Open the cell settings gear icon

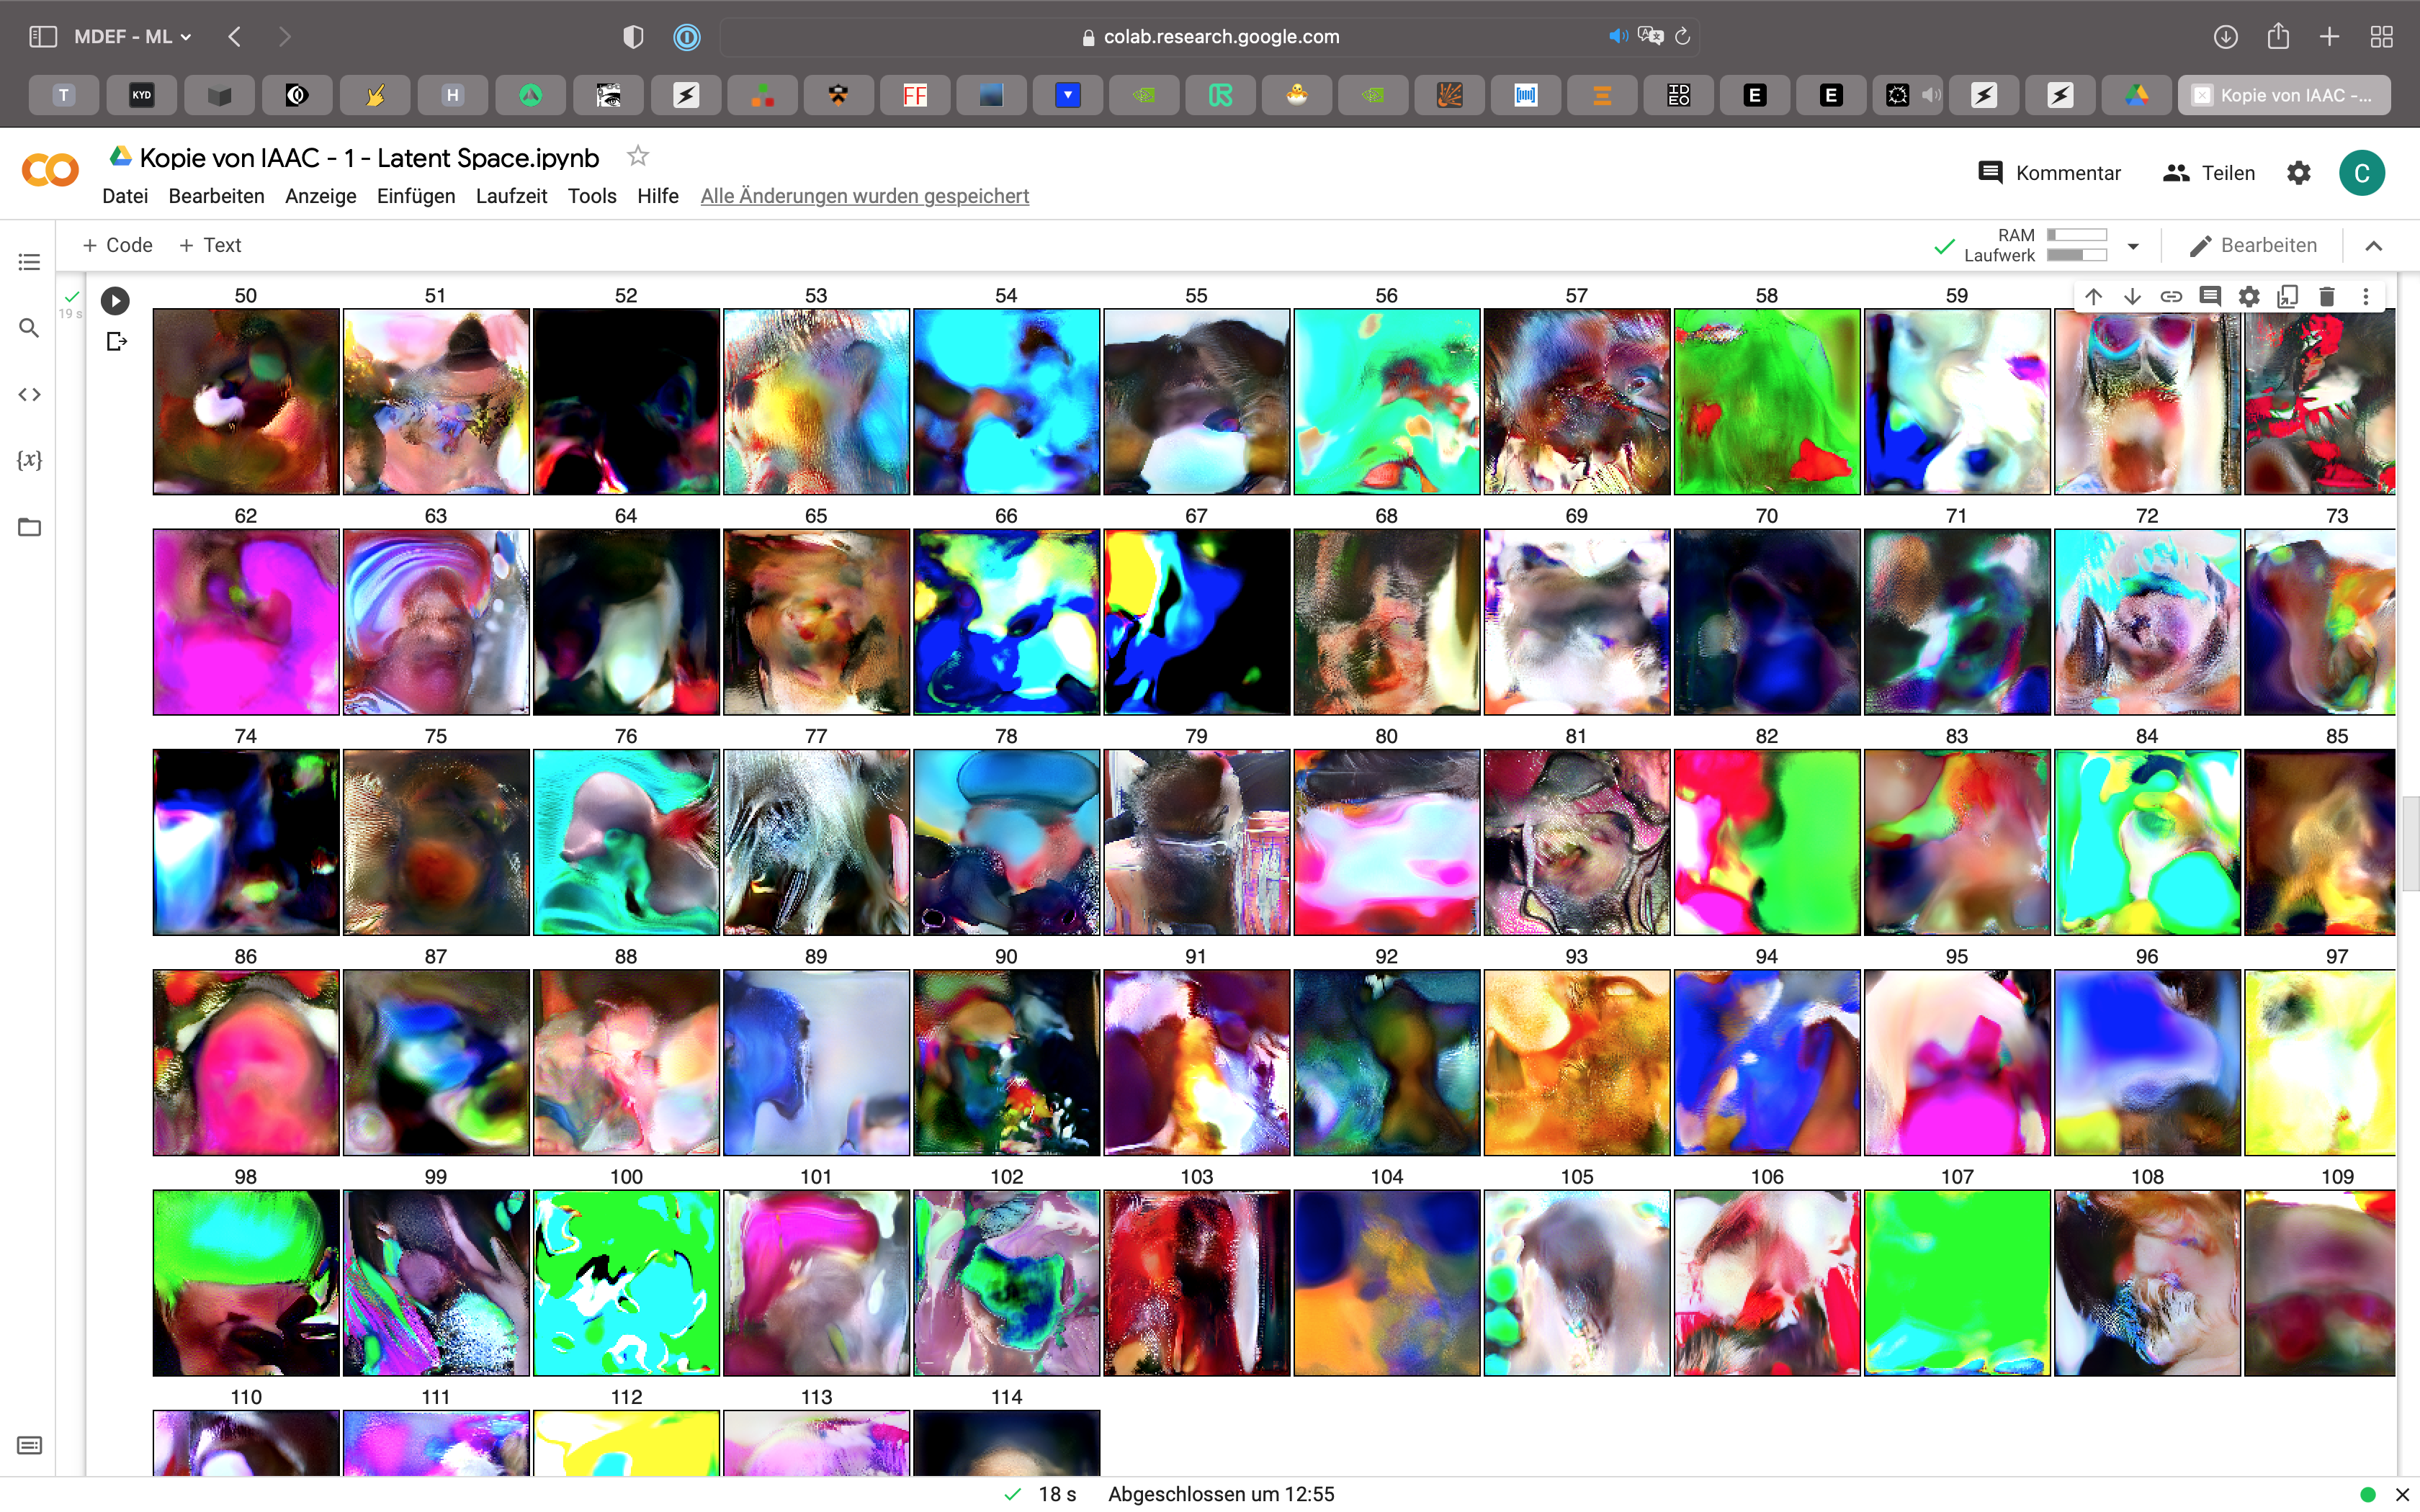click(2248, 297)
